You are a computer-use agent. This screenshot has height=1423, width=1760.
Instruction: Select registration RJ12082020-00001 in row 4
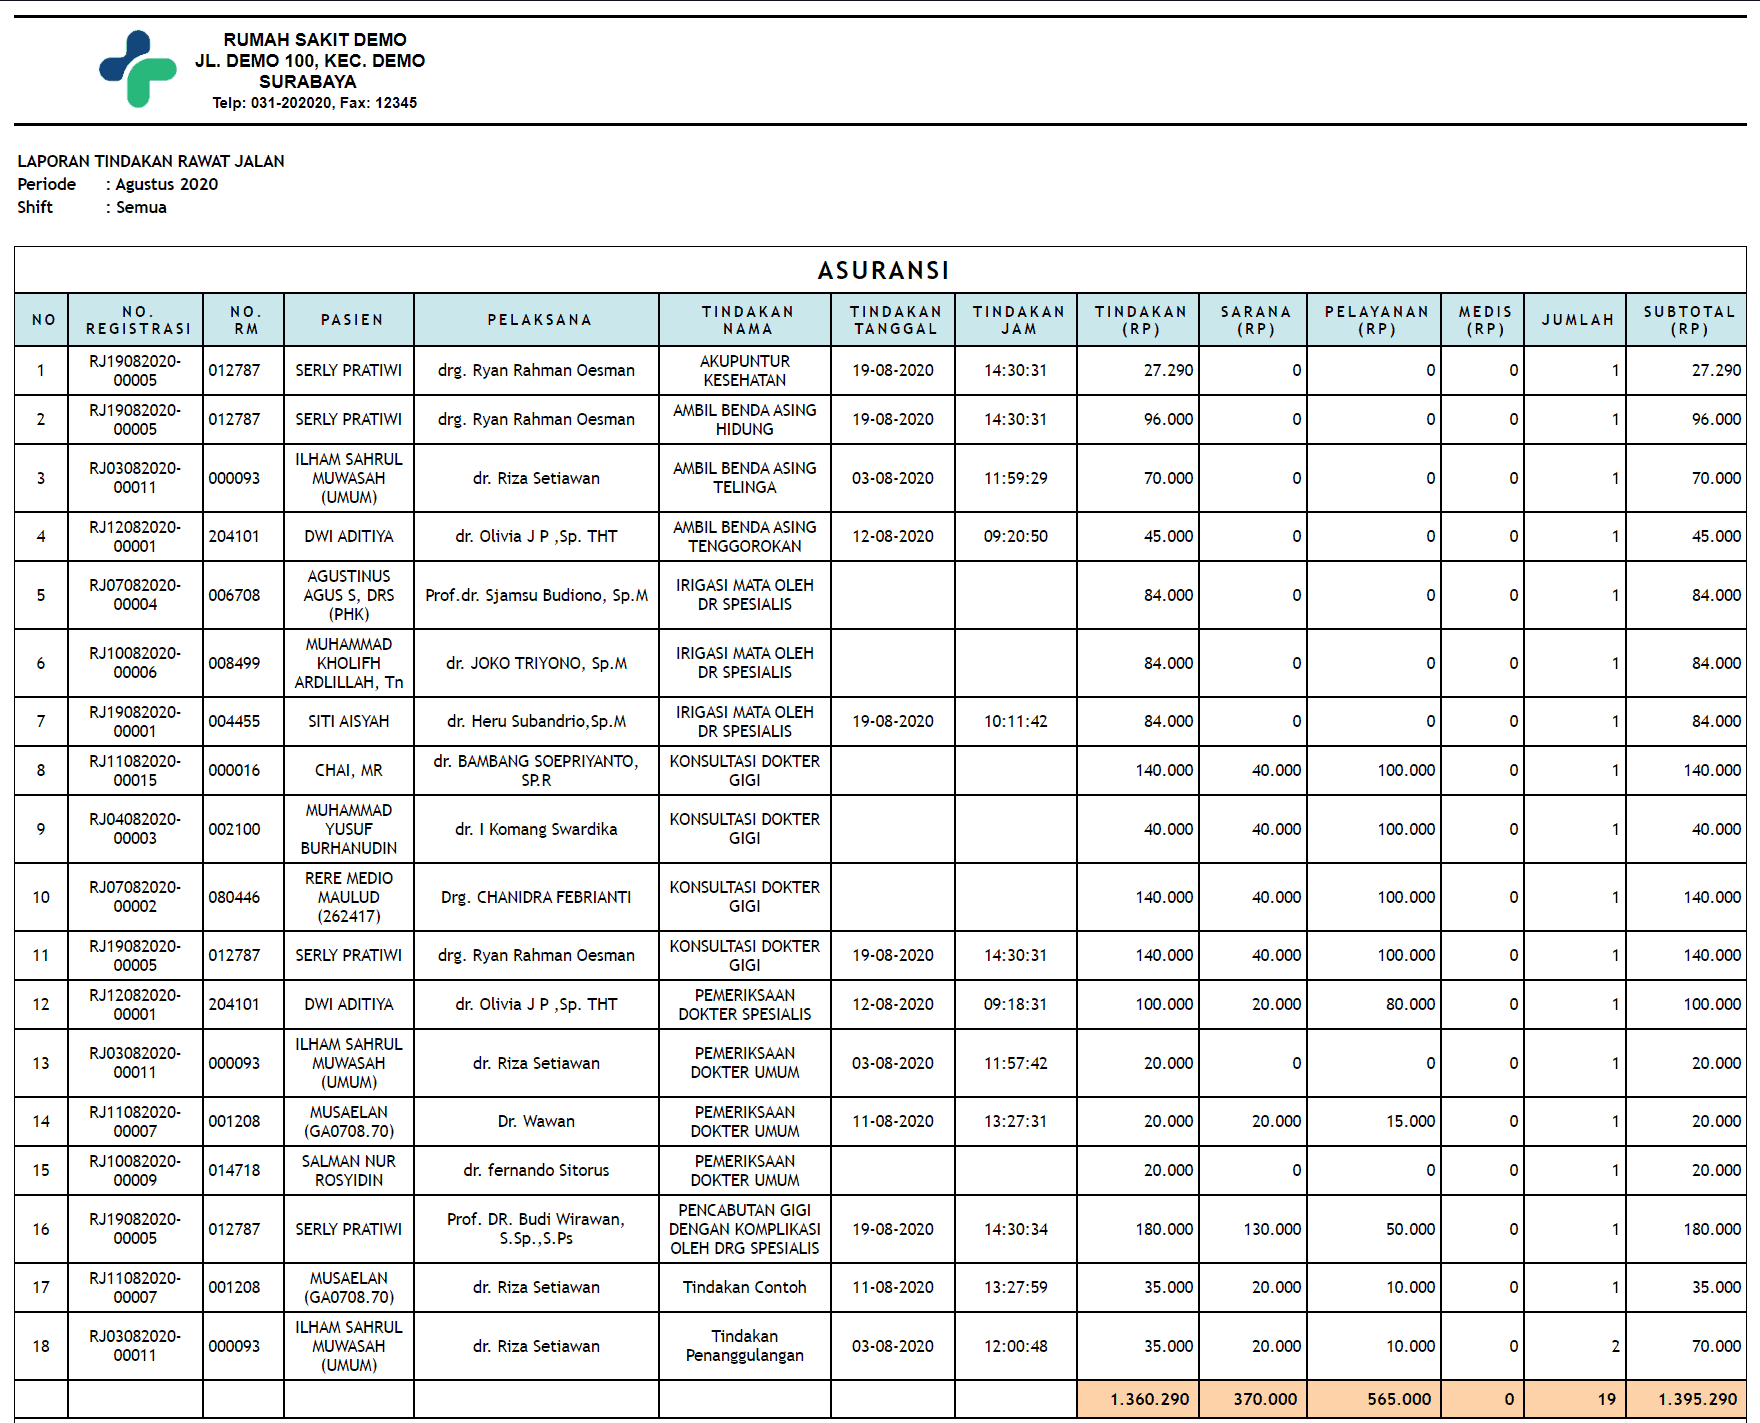pos(135,536)
